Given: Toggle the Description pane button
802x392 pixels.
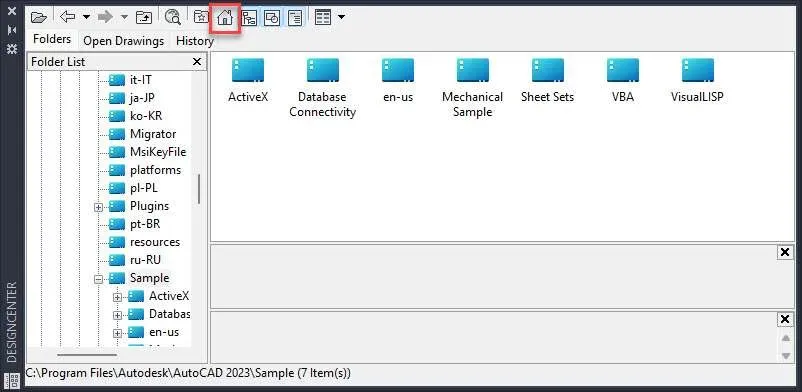Looking at the screenshot, I should coord(295,18).
